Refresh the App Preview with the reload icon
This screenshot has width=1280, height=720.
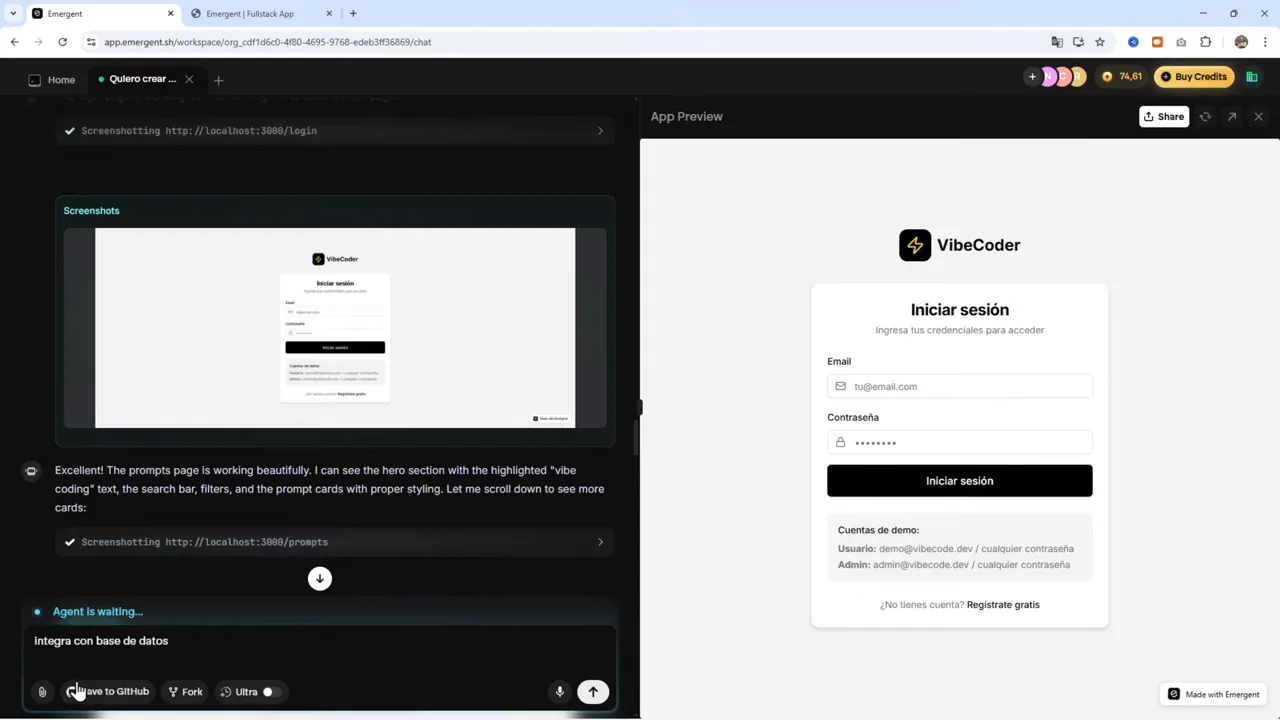[x=1205, y=116]
